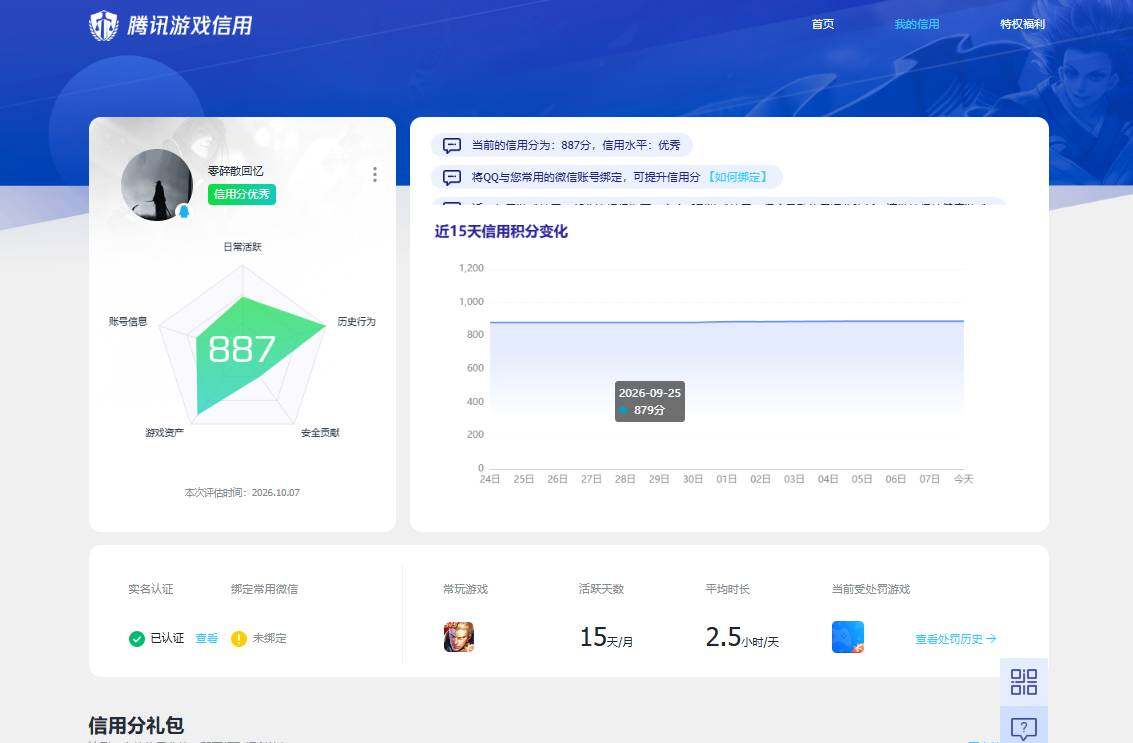The width and height of the screenshot is (1133, 743).
Task: Go to 首页 in top navigation
Action: pyautogui.click(x=823, y=24)
